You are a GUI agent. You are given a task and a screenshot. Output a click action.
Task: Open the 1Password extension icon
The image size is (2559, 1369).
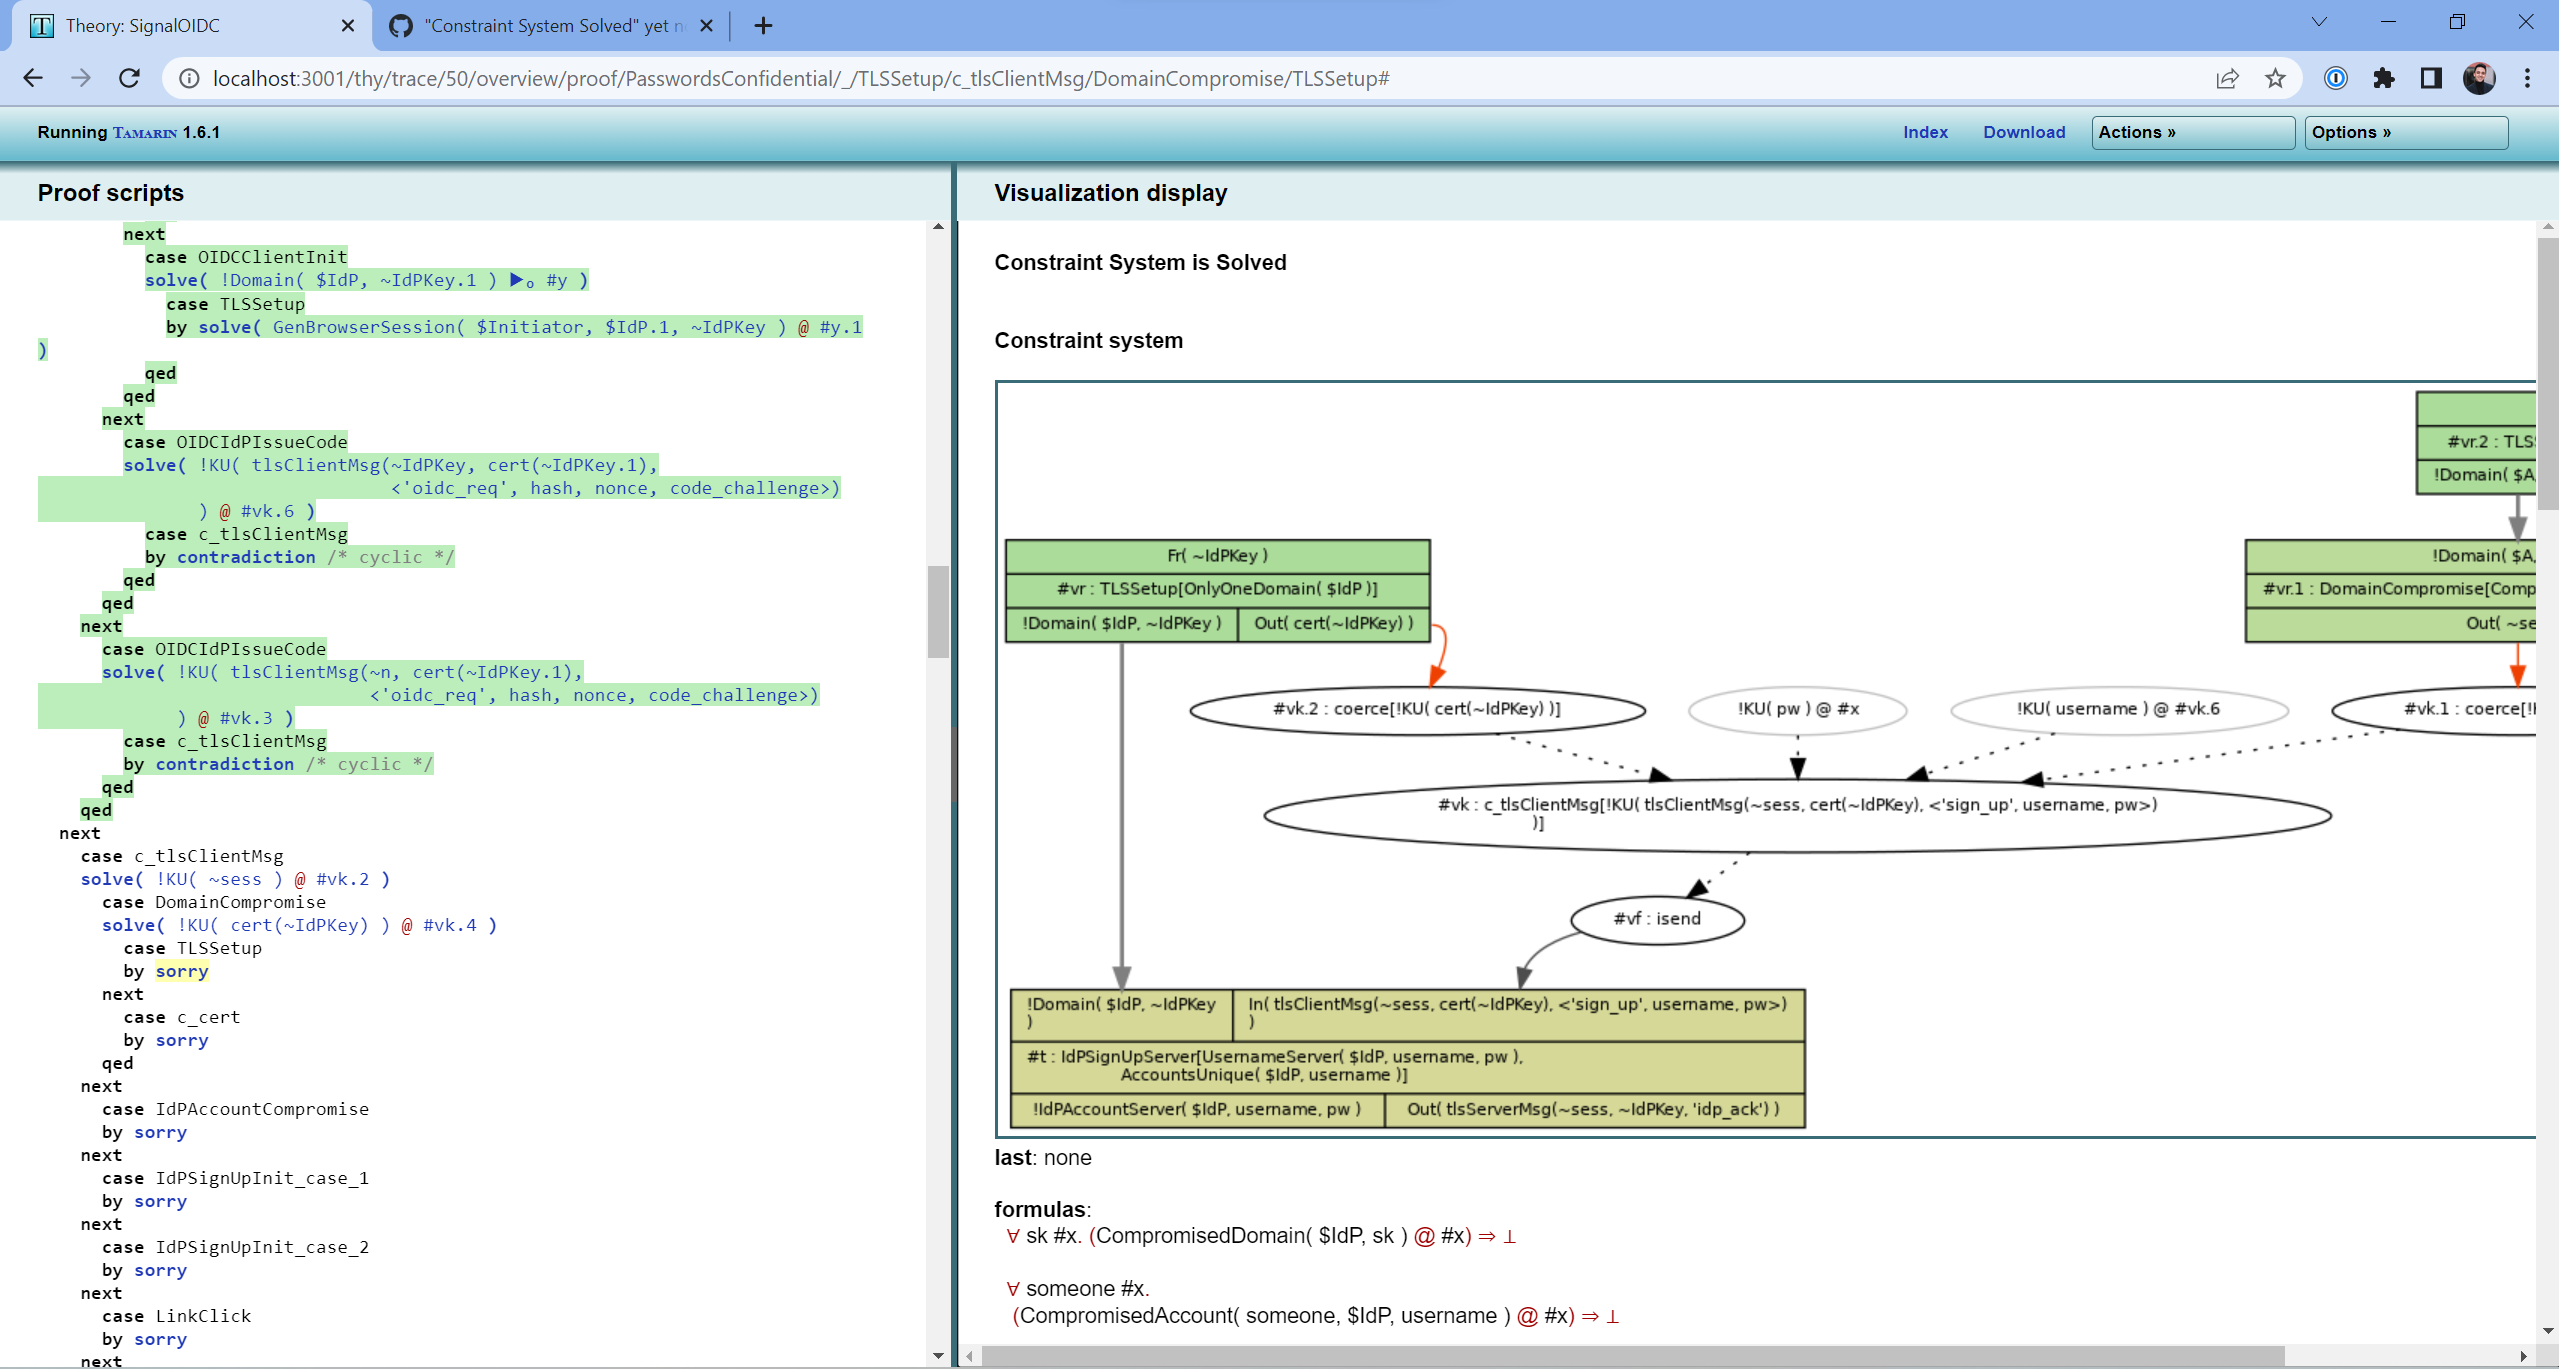click(2334, 78)
